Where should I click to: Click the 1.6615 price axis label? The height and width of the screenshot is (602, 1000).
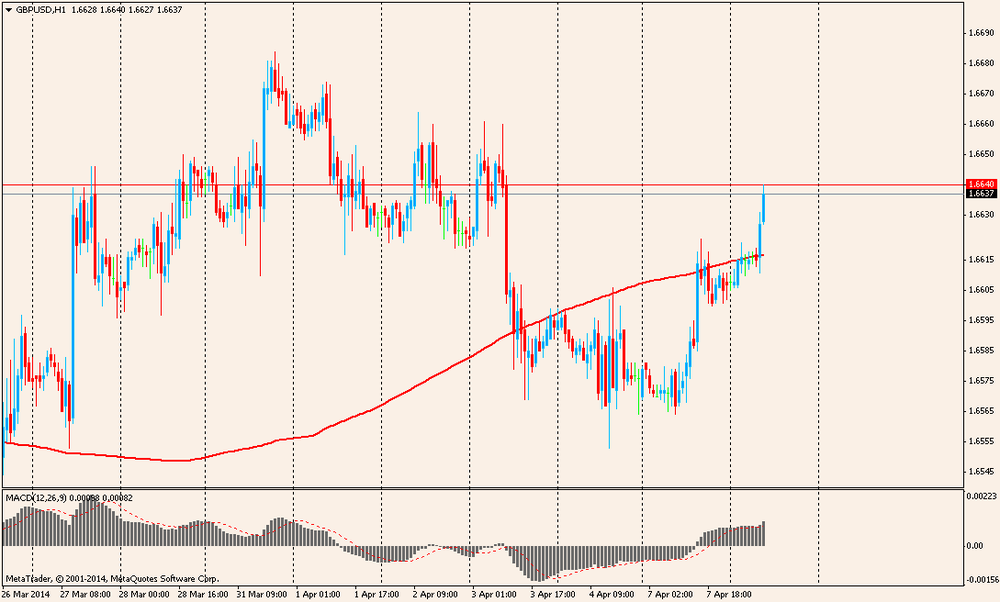pyautogui.click(x=981, y=260)
